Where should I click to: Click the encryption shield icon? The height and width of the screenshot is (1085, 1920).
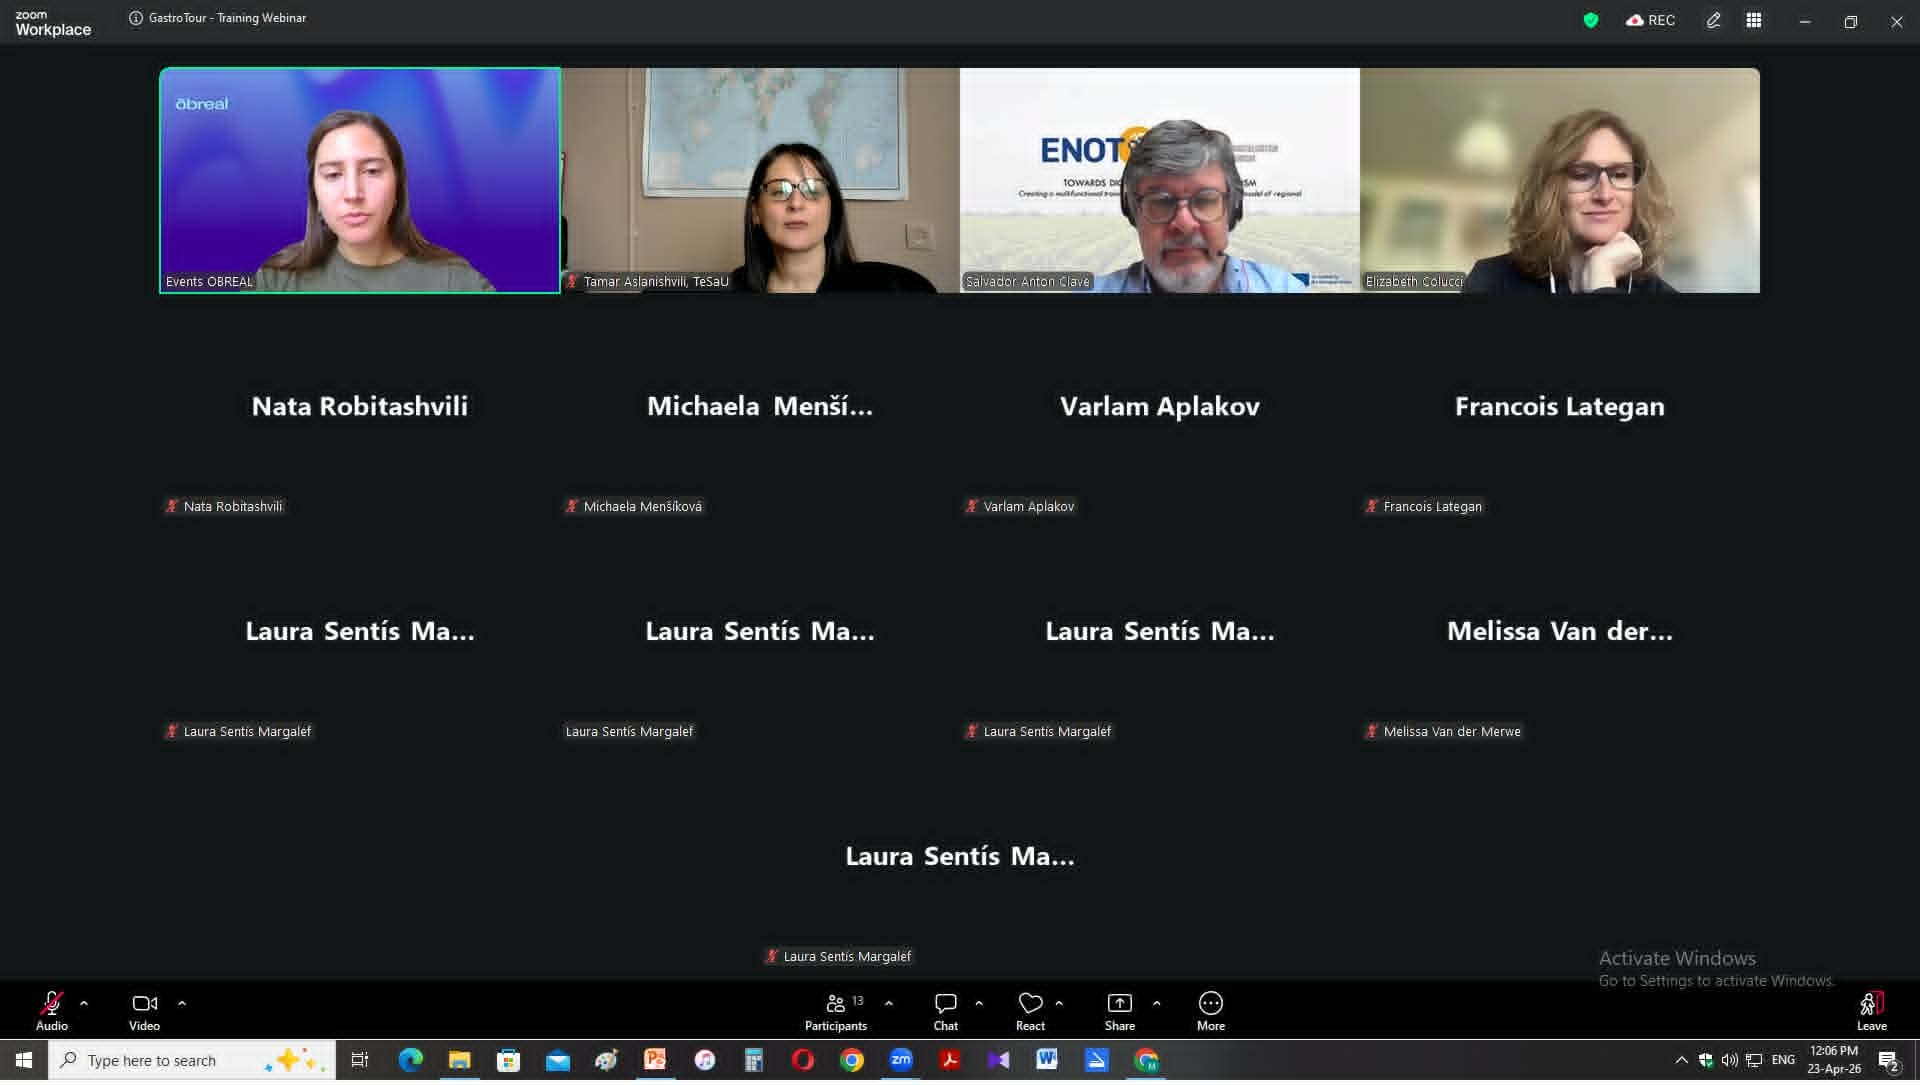click(1591, 21)
